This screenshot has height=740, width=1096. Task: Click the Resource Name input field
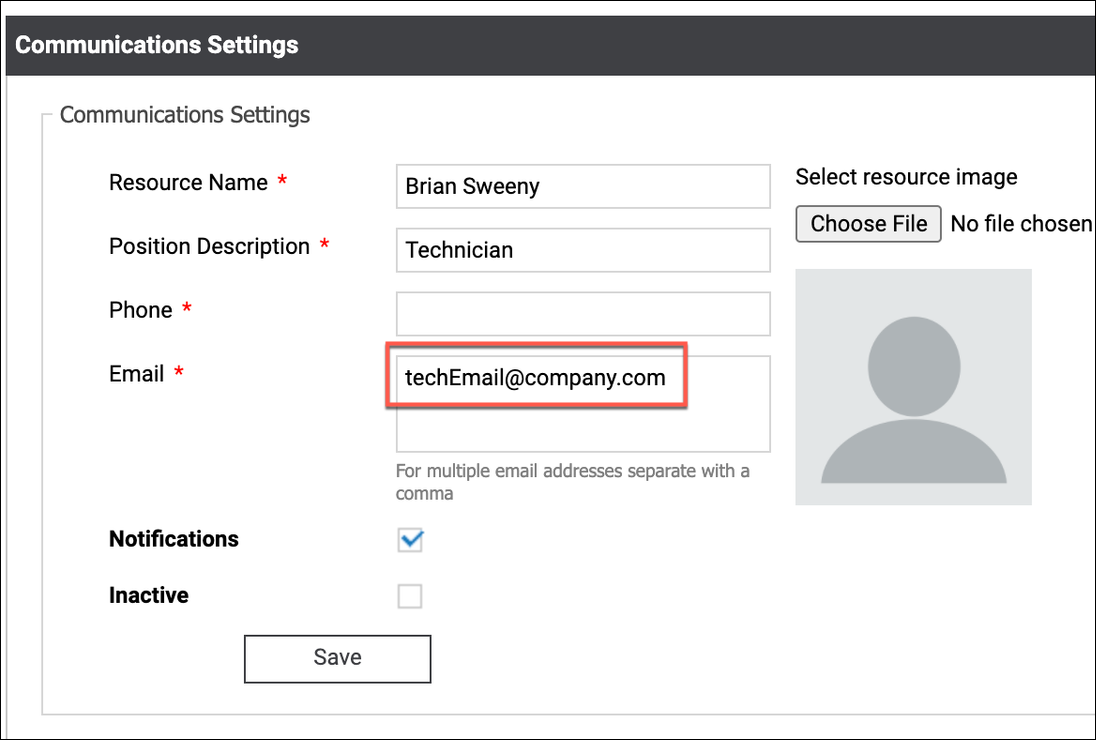click(583, 187)
